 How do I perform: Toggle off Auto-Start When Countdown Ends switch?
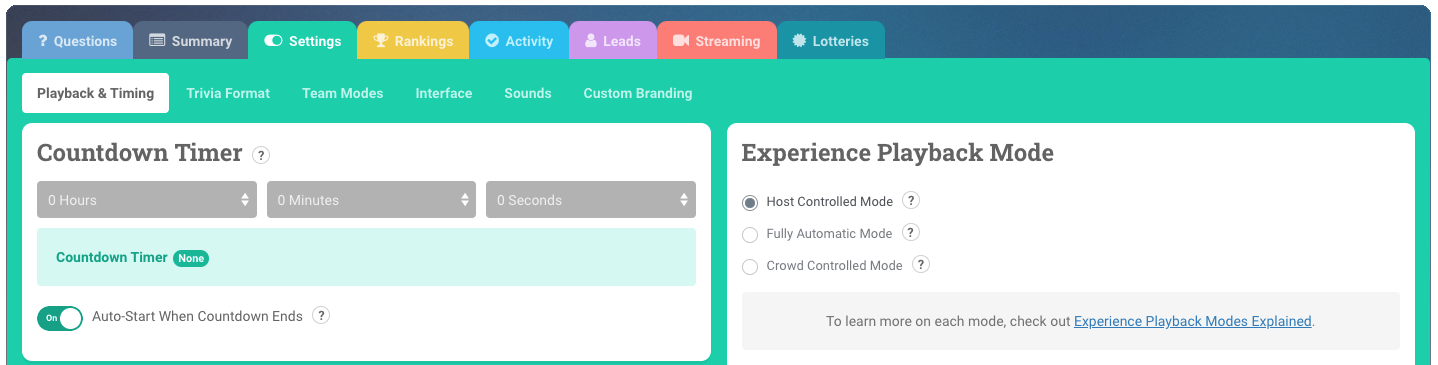[x=60, y=318]
